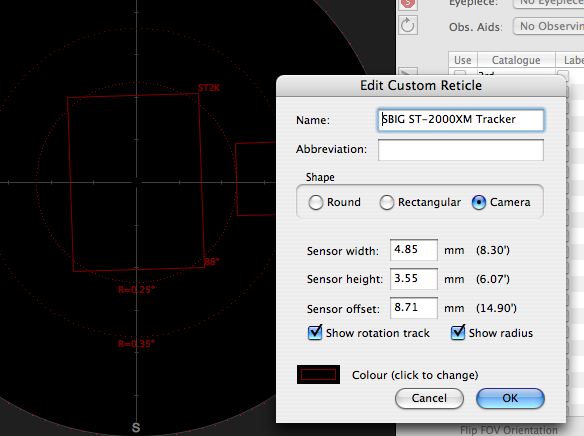Select the Rectangular shape radio button
The width and height of the screenshot is (584, 436).
click(x=387, y=203)
